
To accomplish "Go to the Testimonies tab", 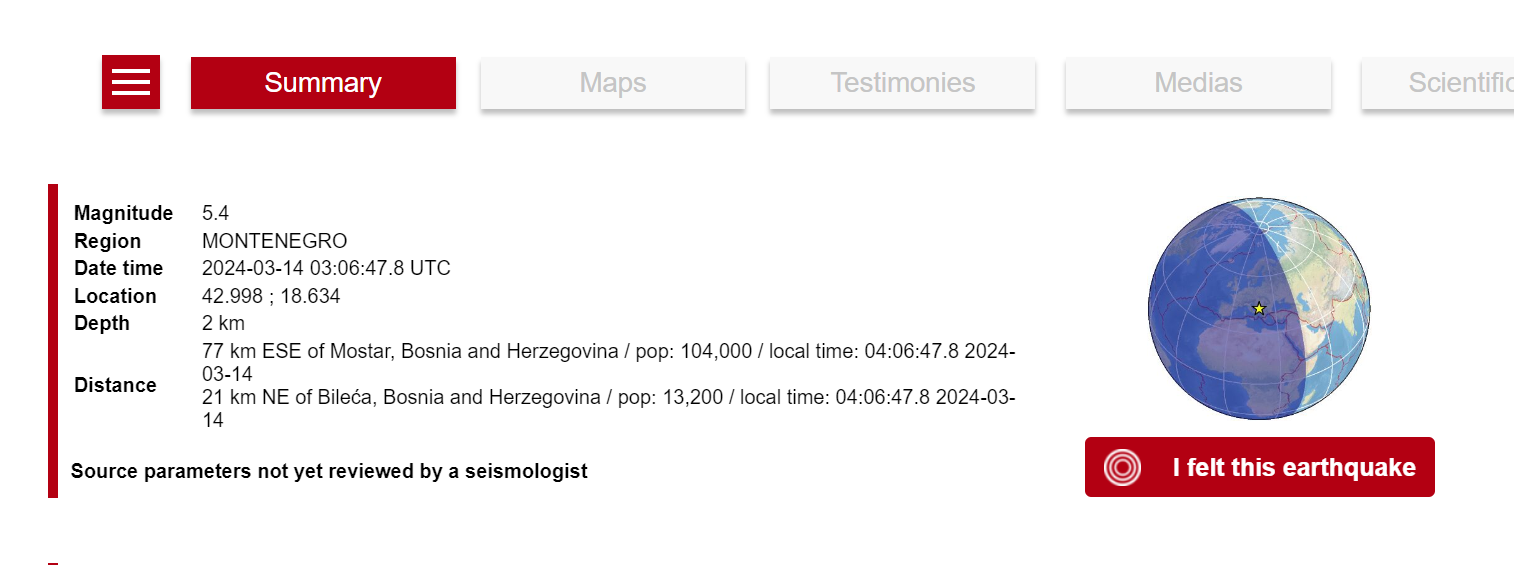I will (902, 83).
